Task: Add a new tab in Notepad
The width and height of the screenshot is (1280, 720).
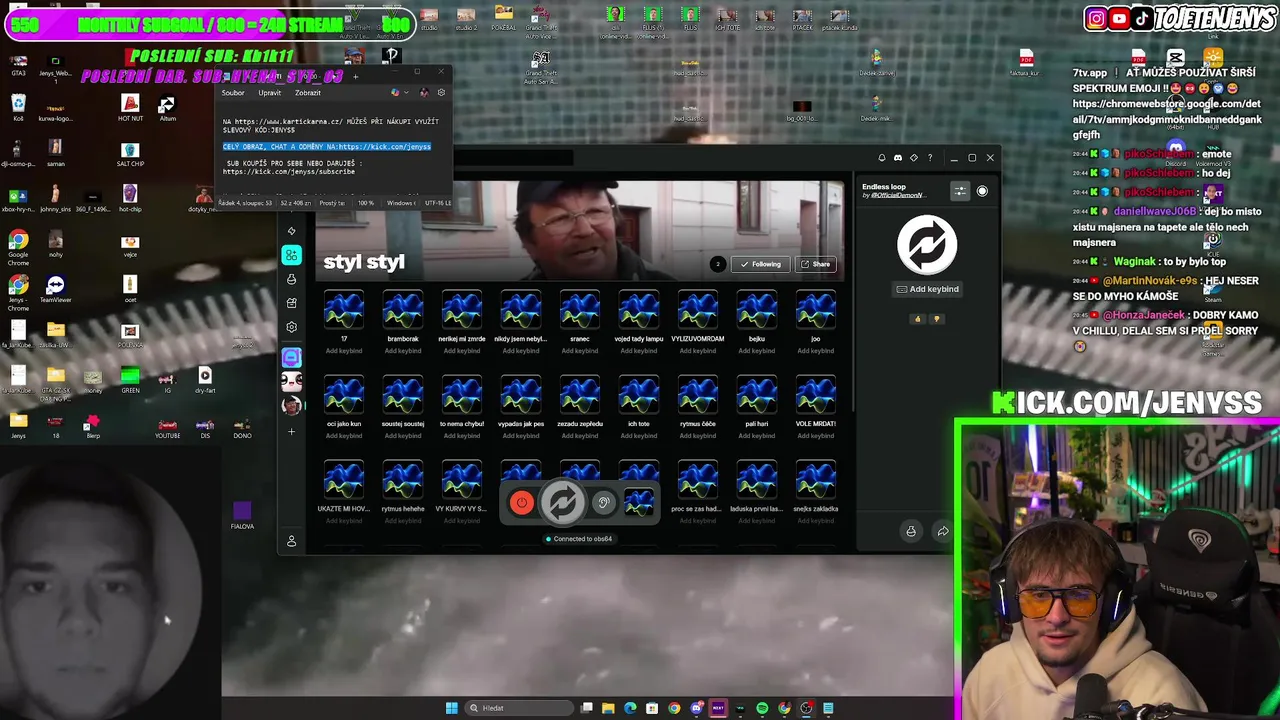Action: [355, 76]
